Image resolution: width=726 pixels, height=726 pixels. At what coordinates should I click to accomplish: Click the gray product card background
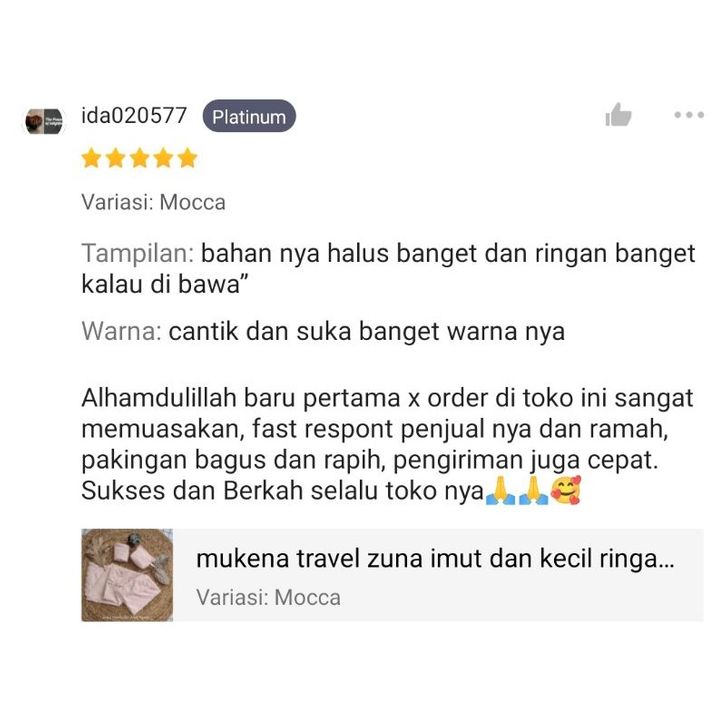coord(438,575)
